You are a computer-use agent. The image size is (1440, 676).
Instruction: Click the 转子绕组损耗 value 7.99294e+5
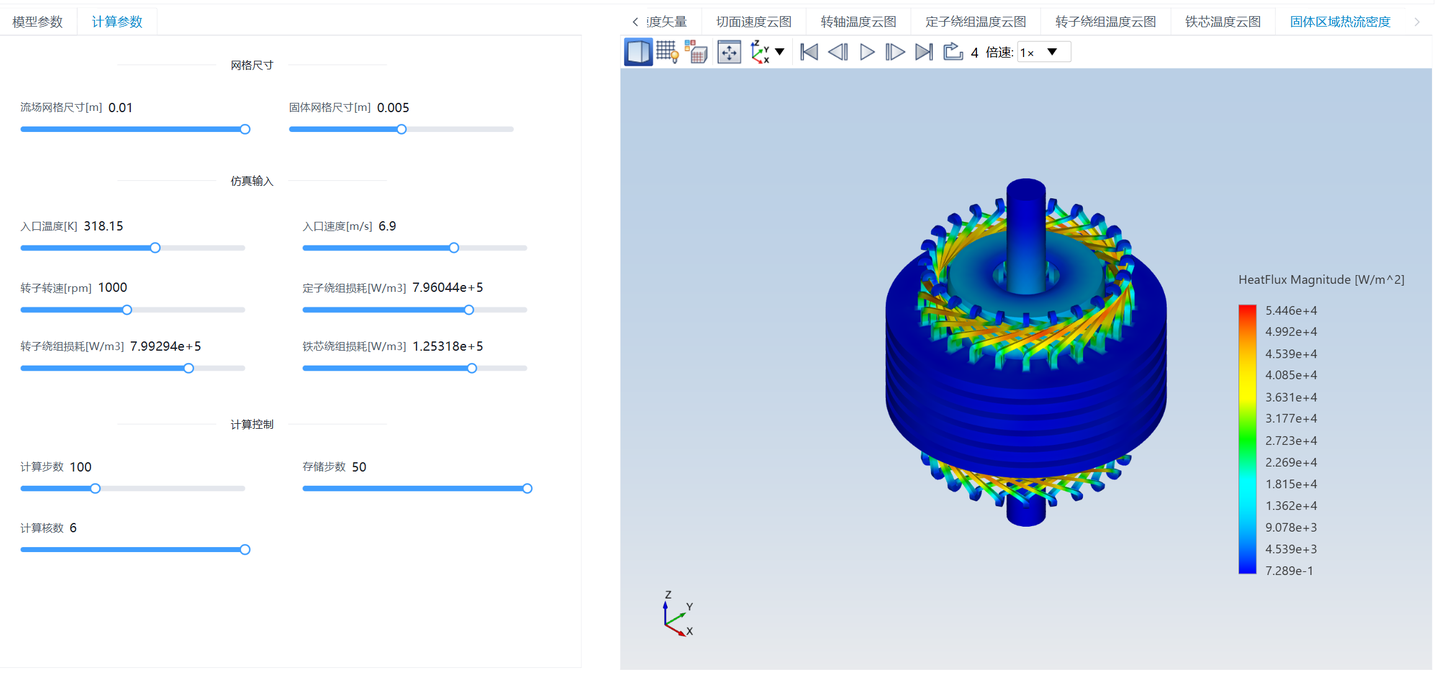pos(166,346)
